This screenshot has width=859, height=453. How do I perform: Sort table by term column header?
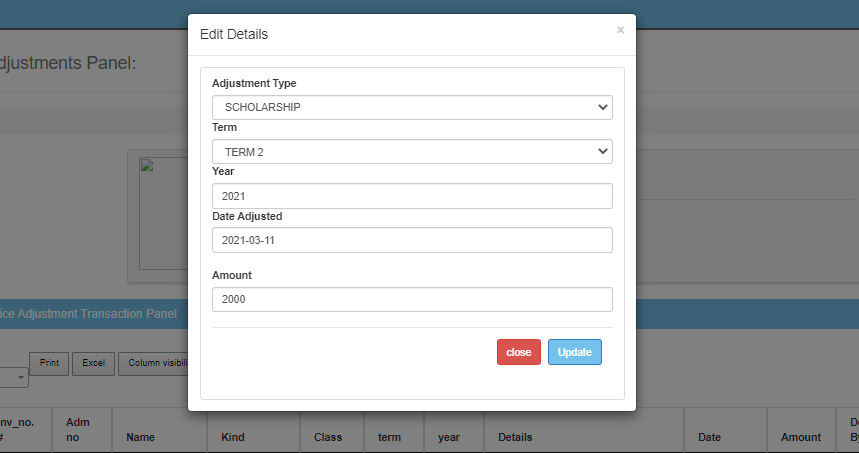(x=389, y=437)
